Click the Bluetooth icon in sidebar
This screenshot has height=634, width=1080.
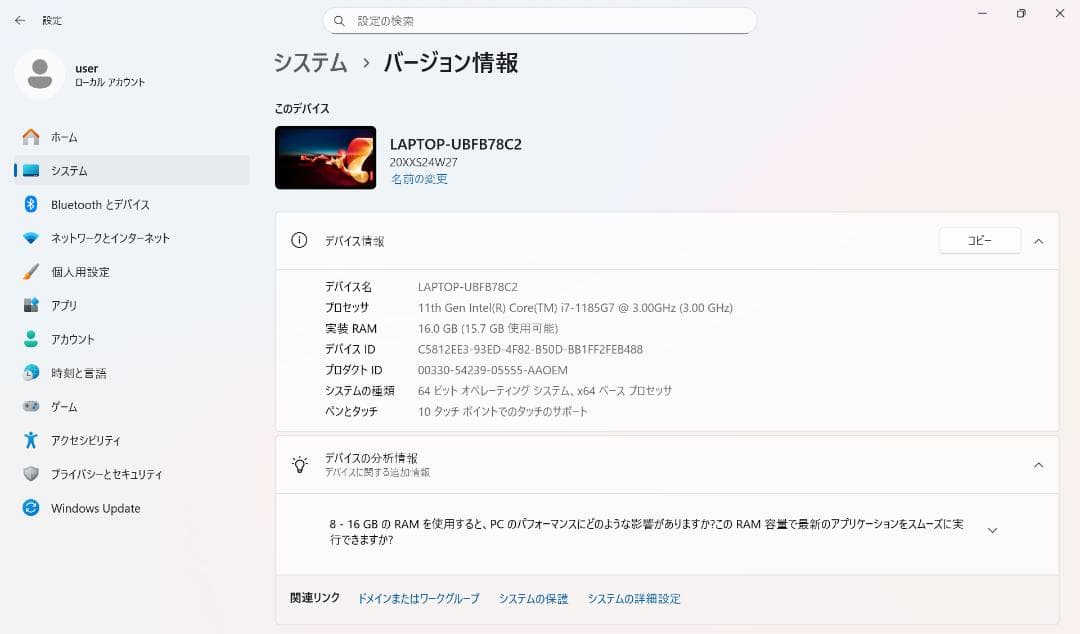pos(31,204)
